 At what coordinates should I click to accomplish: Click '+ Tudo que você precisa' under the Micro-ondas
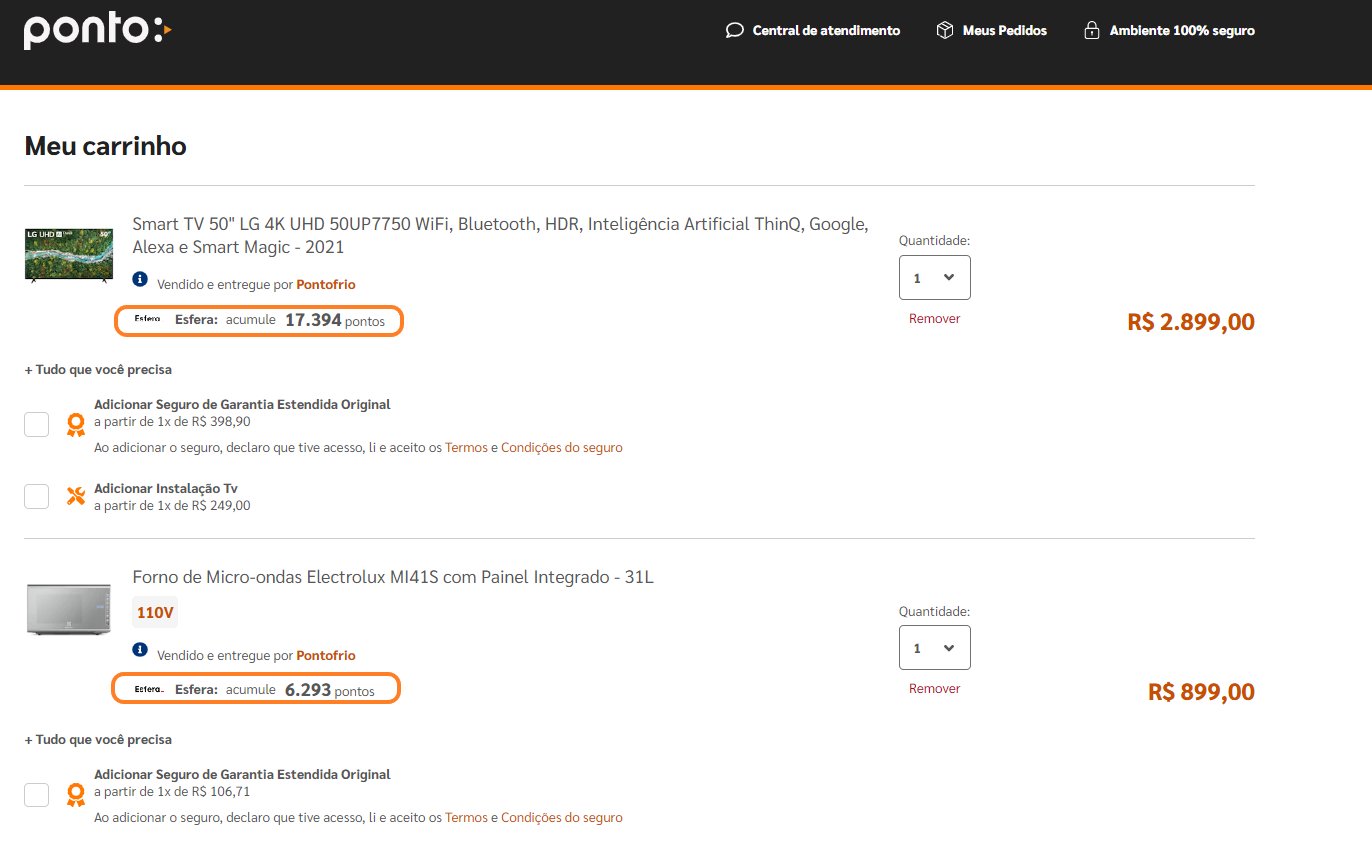click(x=98, y=740)
